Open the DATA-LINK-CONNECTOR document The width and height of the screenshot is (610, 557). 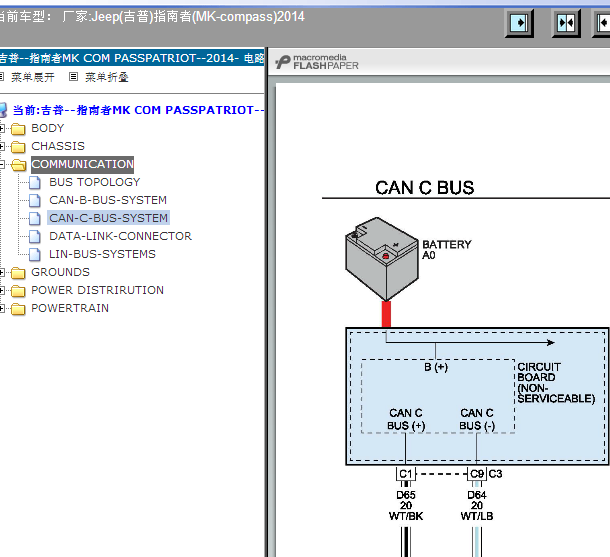[x=120, y=236]
